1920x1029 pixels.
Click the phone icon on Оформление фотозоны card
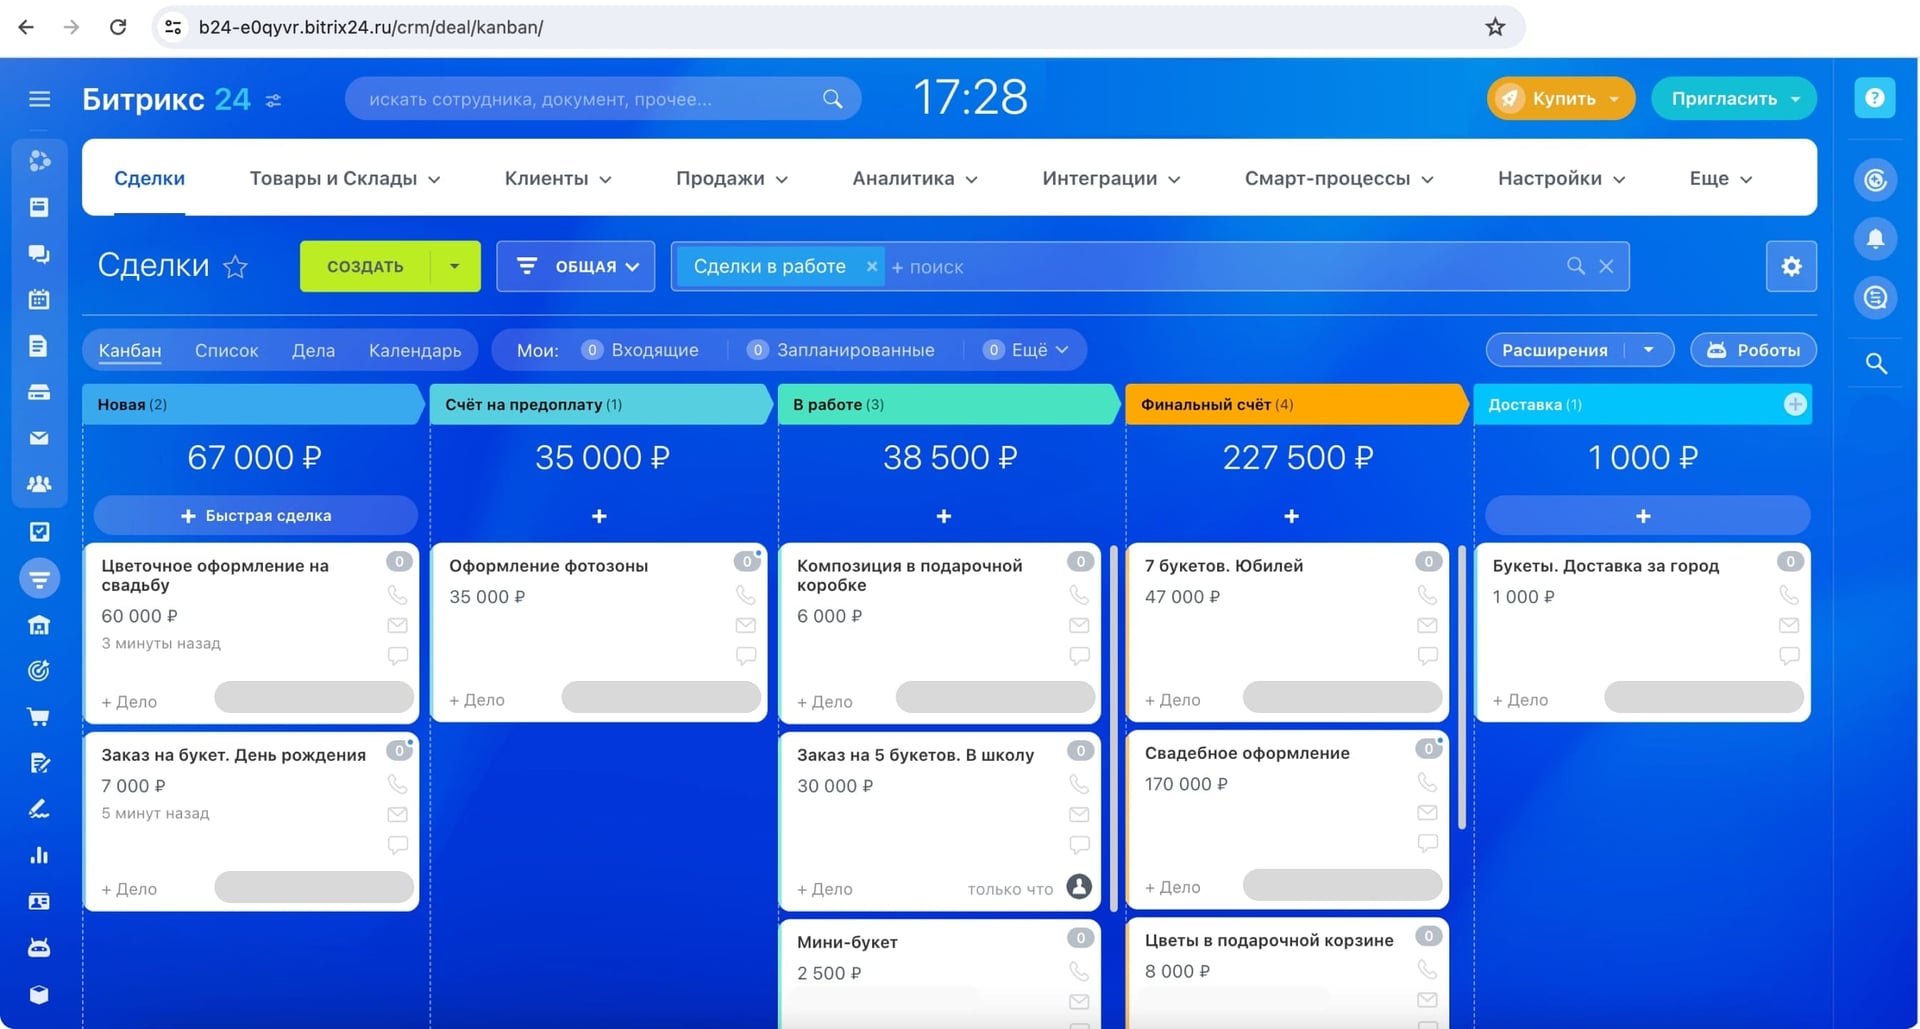click(x=746, y=595)
